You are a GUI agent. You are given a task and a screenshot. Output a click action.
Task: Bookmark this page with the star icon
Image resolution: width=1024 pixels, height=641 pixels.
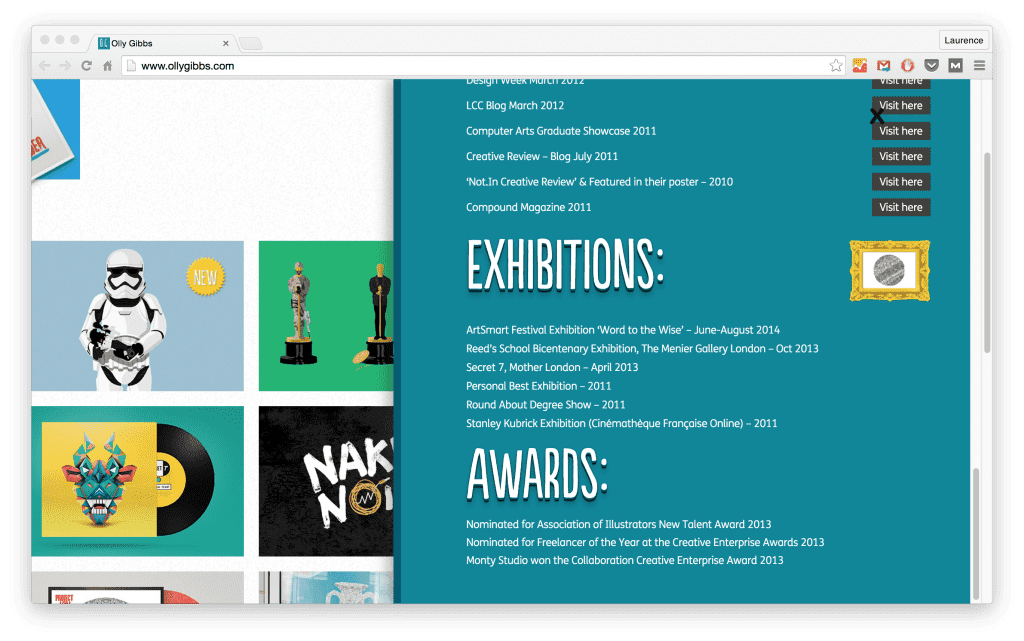(x=835, y=65)
